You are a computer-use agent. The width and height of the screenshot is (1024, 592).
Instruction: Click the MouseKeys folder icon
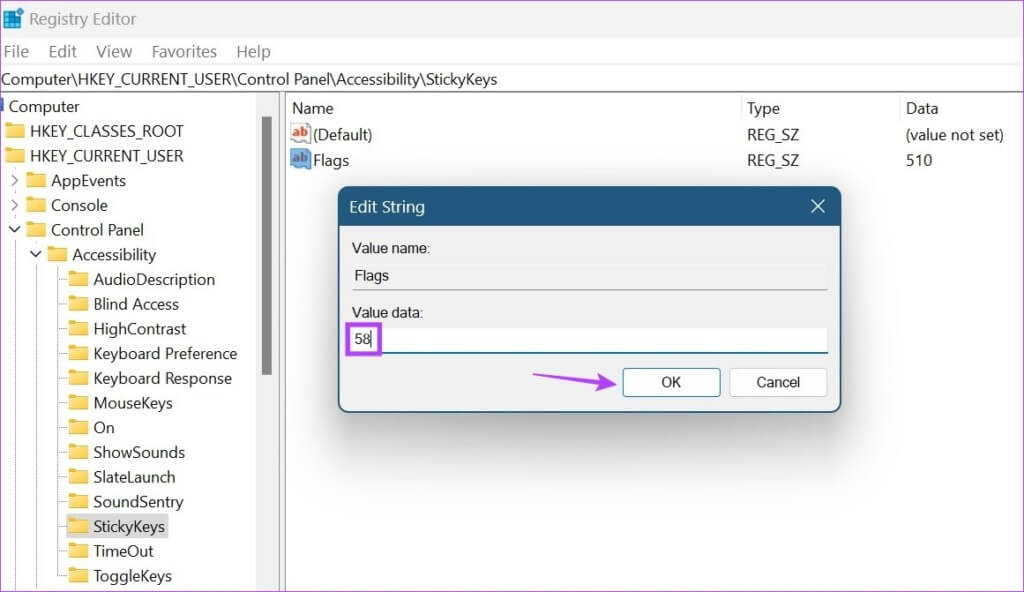[x=80, y=402]
